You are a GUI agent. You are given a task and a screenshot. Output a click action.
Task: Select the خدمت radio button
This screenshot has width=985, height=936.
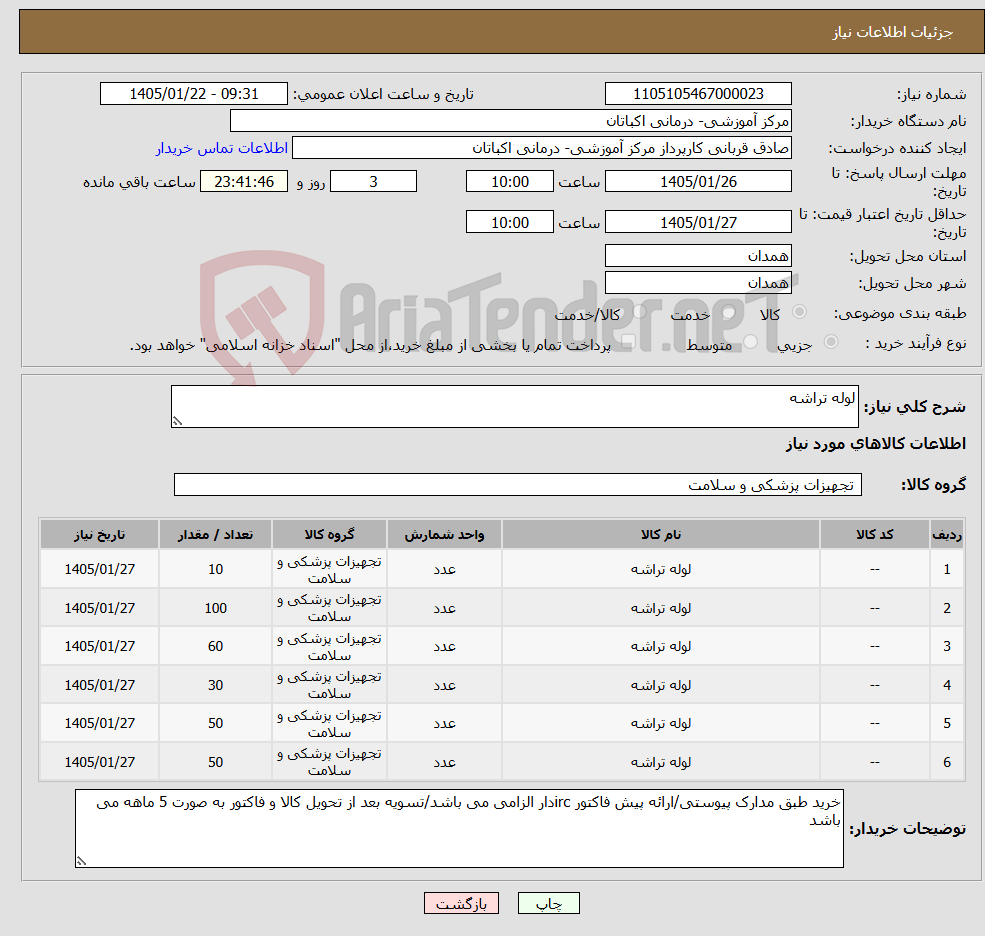tap(729, 312)
